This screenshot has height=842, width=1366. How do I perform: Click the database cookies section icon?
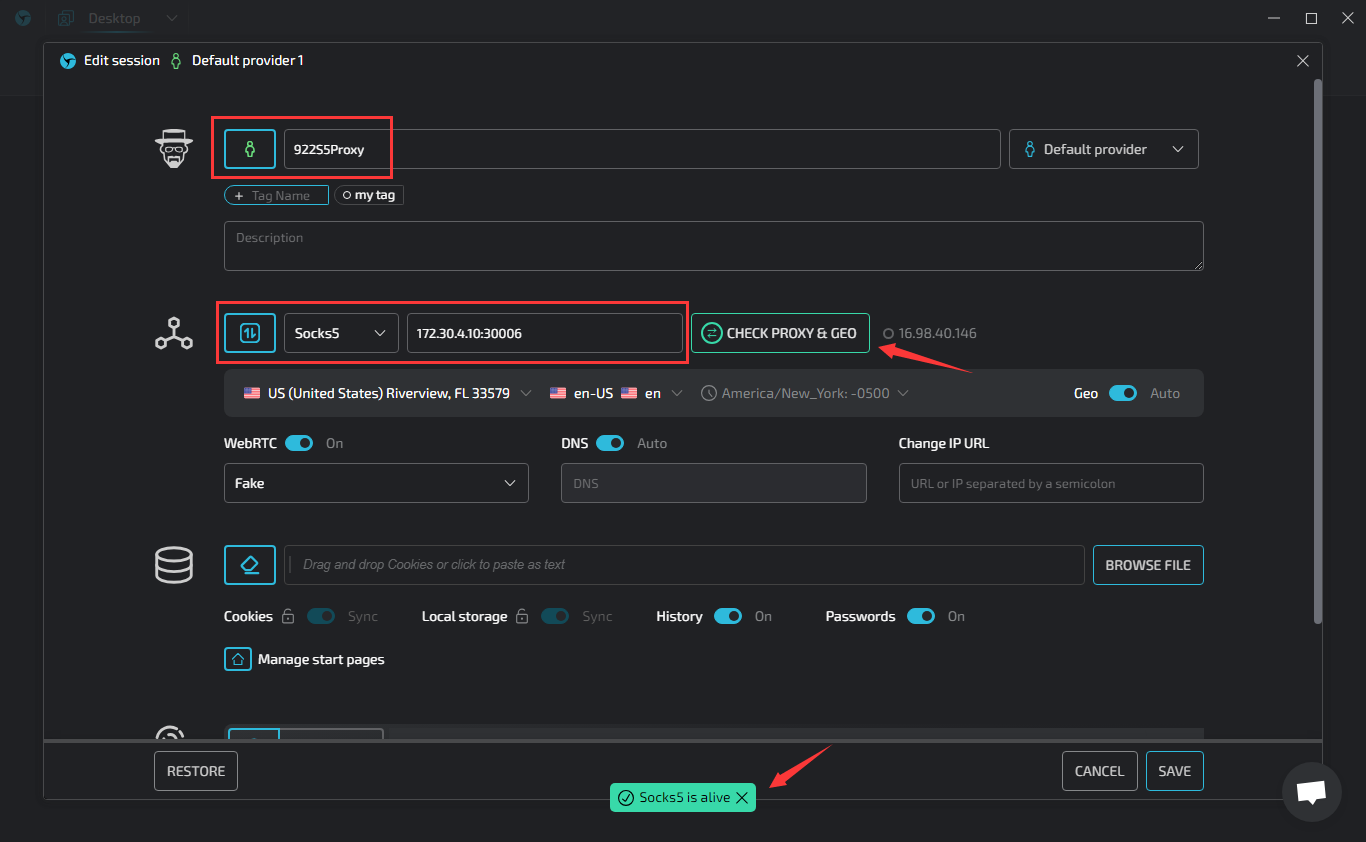coord(174,565)
